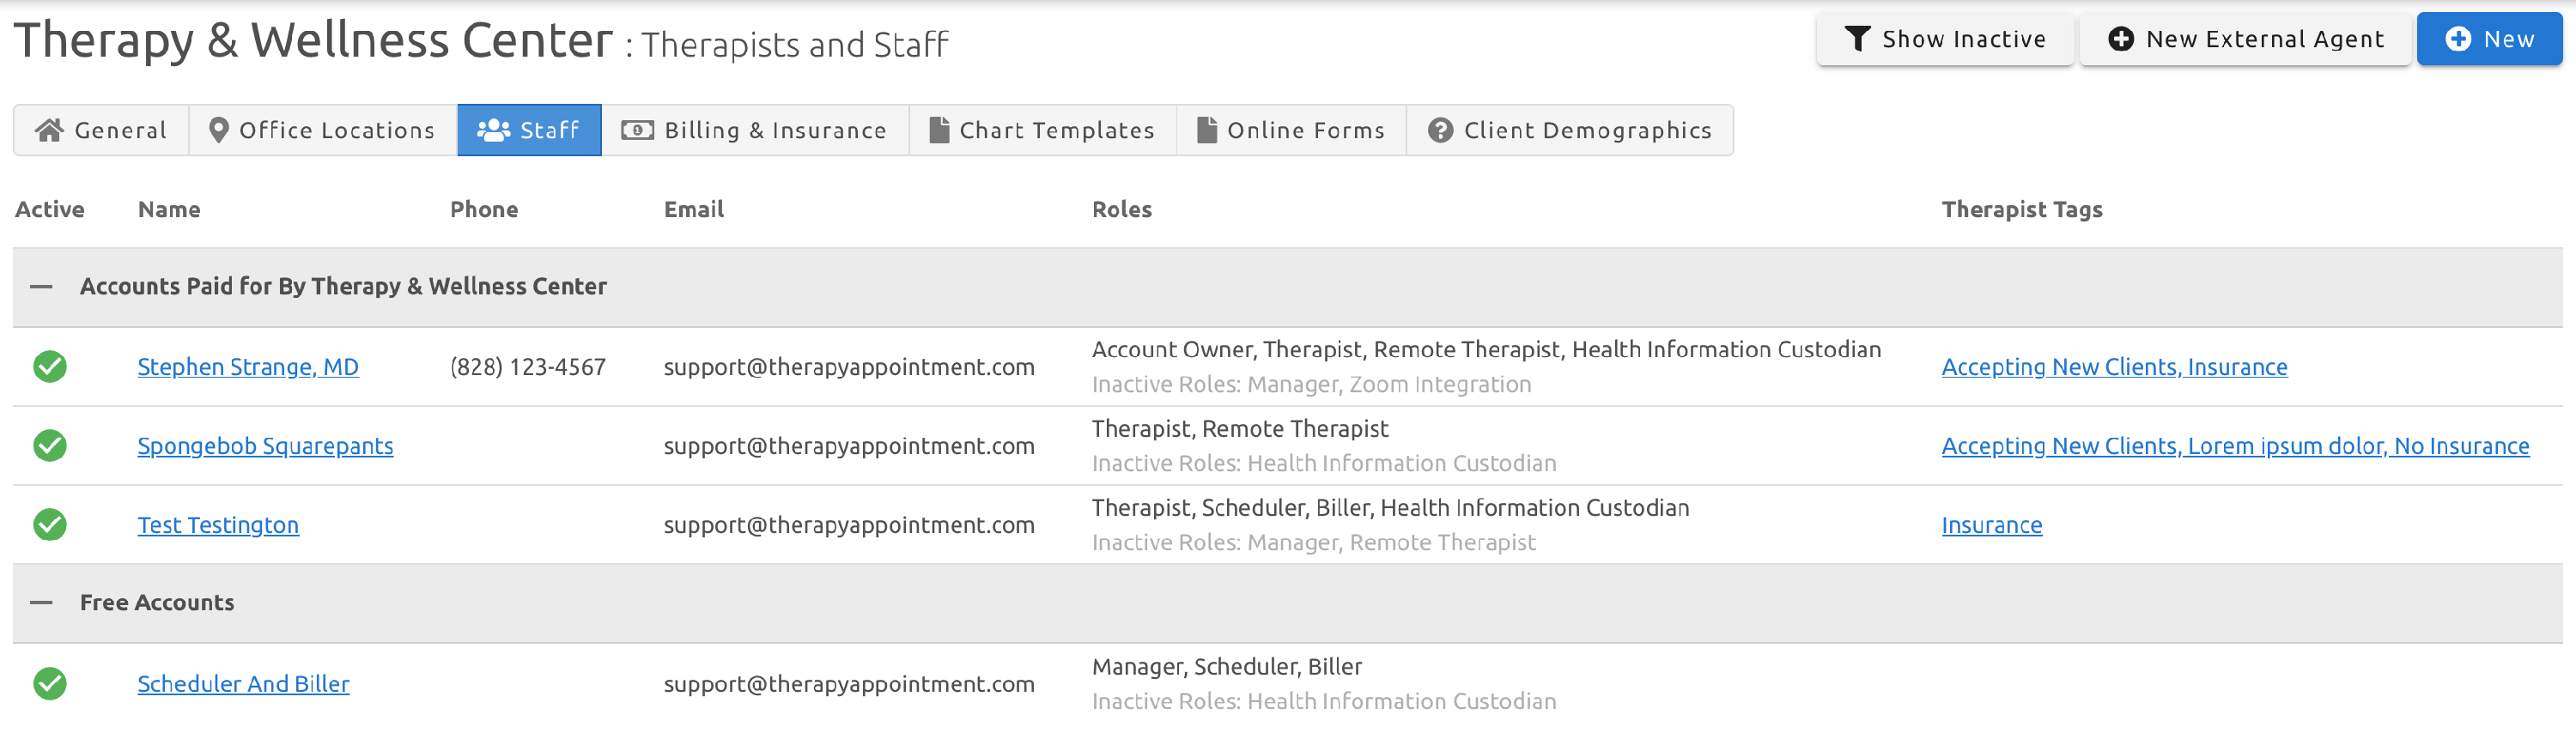Click the dollar icon on Billing & Insurance

[x=637, y=129]
